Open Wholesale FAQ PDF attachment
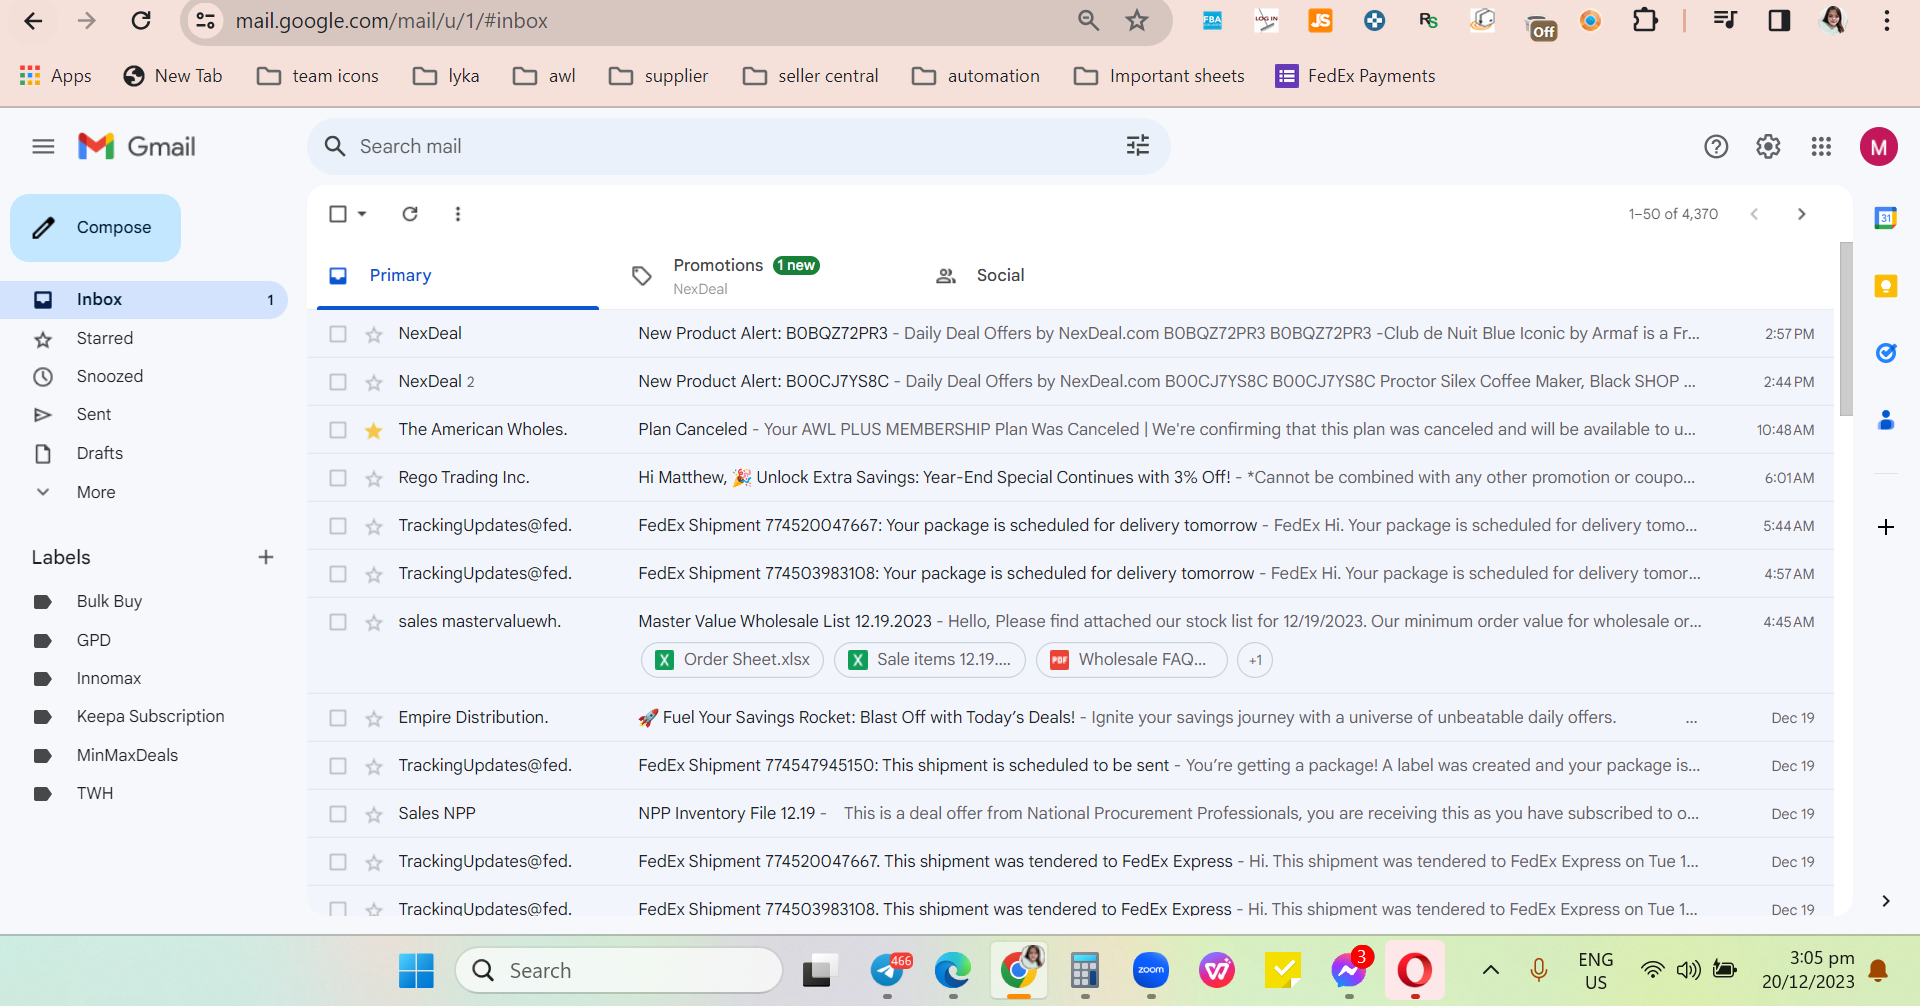Image resolution: width=1920 pixels, height=1006 pixels. coord(1132,660)
